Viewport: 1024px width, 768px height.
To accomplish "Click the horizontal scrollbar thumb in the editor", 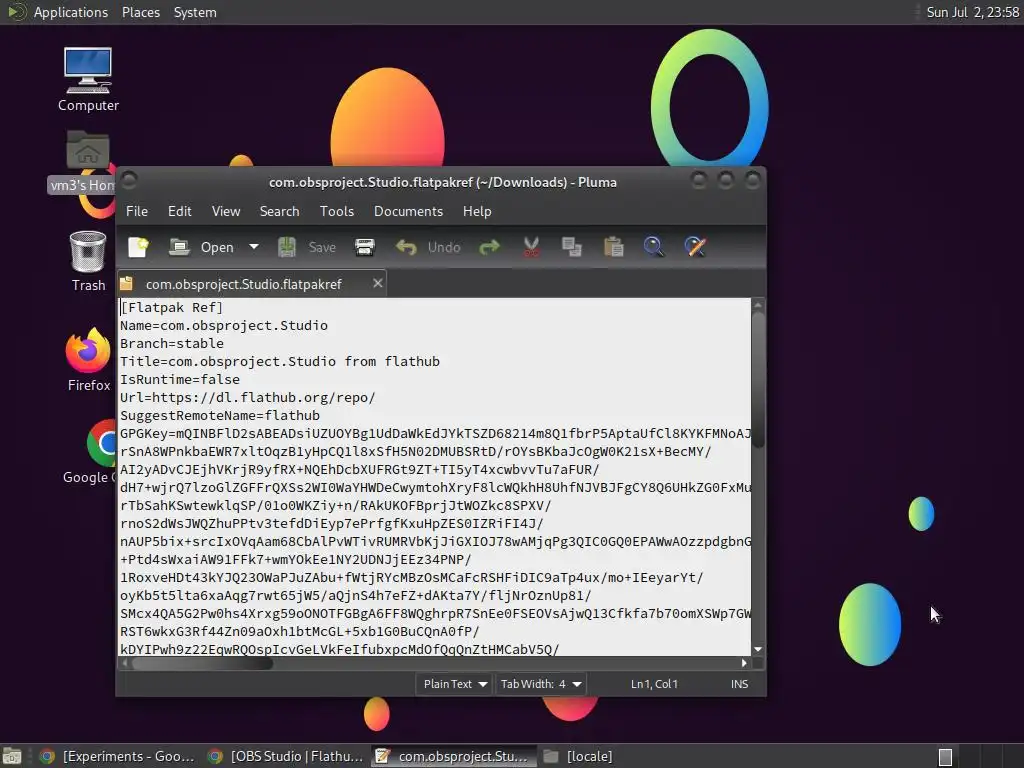I will [202, 663].
